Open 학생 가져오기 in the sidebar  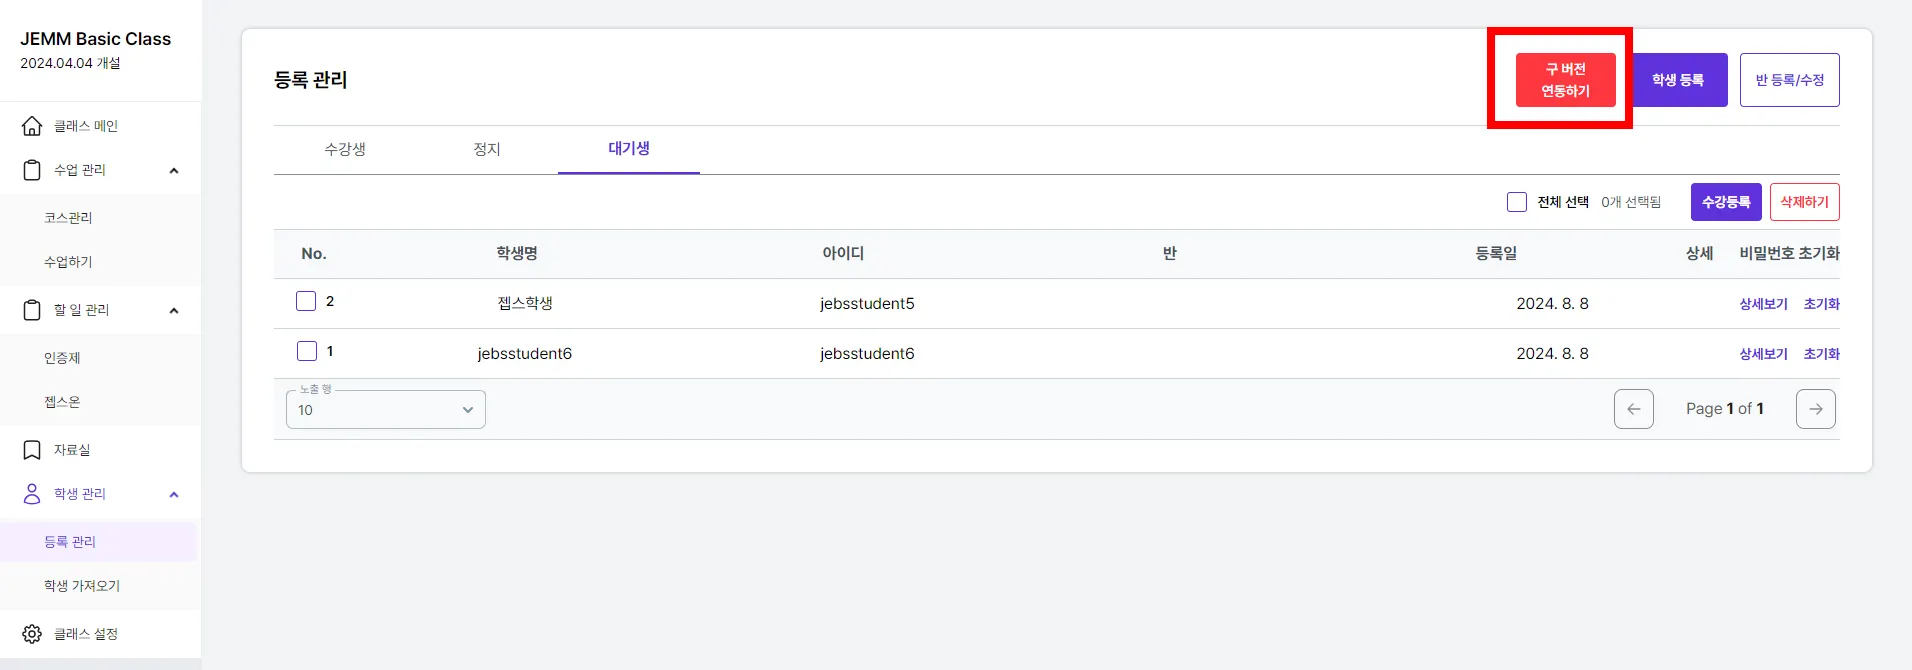point(82,586)
